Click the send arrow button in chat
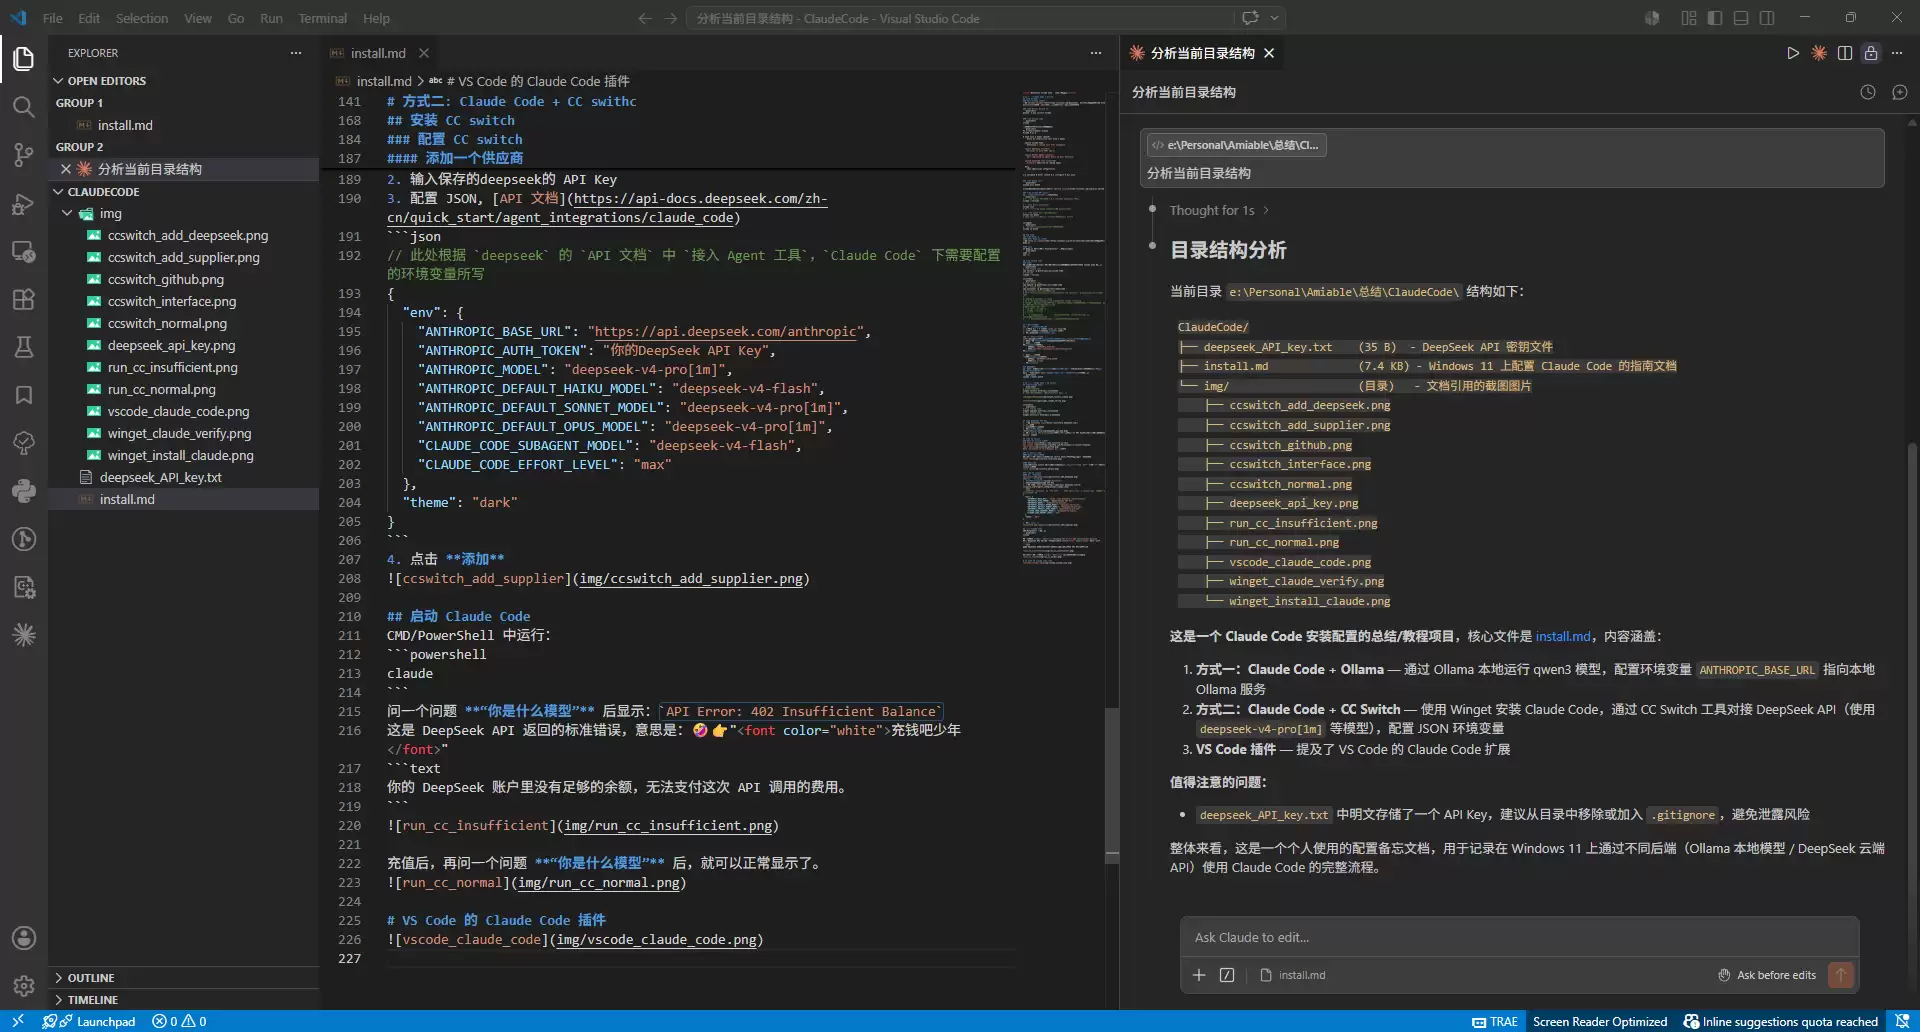1920x1032 pixels. pos(1841,975)
